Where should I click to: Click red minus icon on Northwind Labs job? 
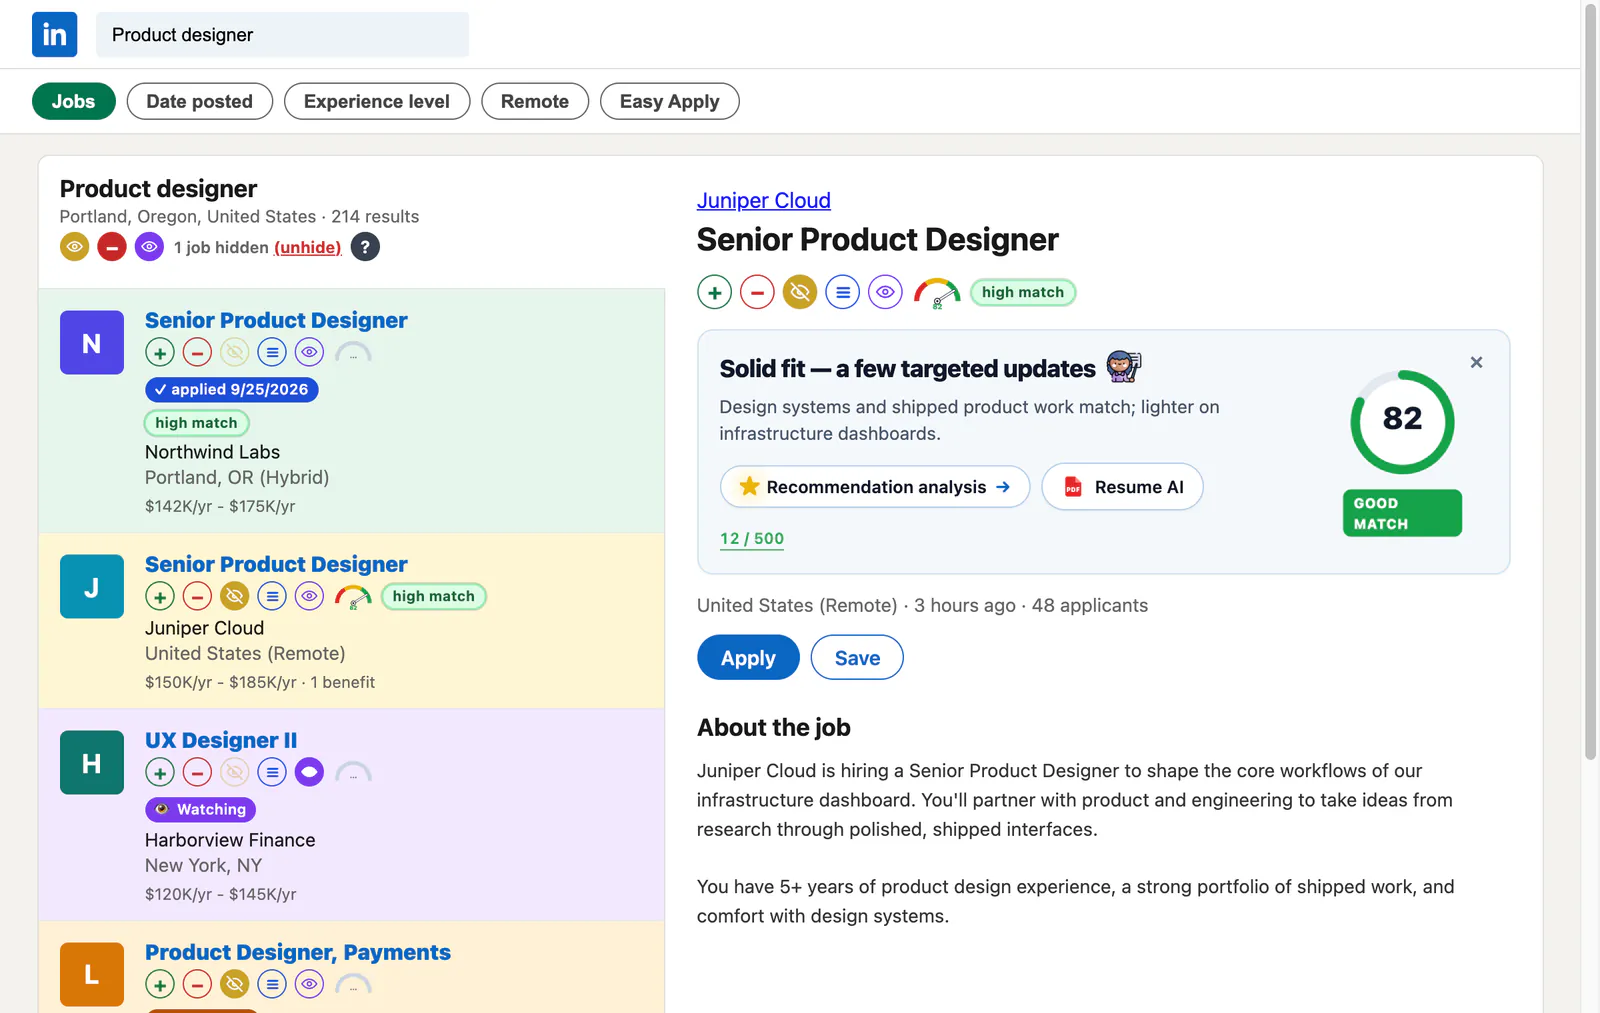[197, 352]
